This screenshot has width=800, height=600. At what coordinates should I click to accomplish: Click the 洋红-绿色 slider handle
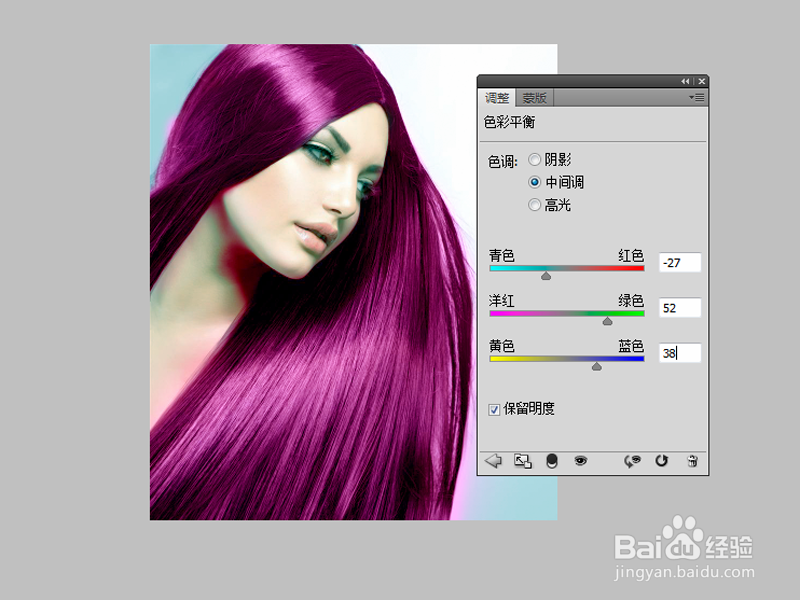[x=607, y=321]
